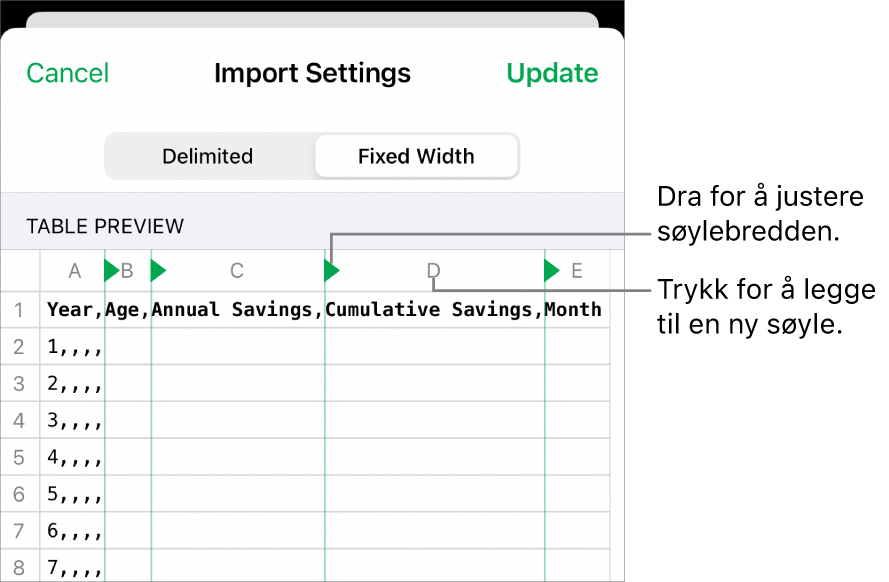Image resolution: width=889 pixels, height=582 pixels.
Task: Click the green arrow marker left of column D
Action: click(331, 270)
